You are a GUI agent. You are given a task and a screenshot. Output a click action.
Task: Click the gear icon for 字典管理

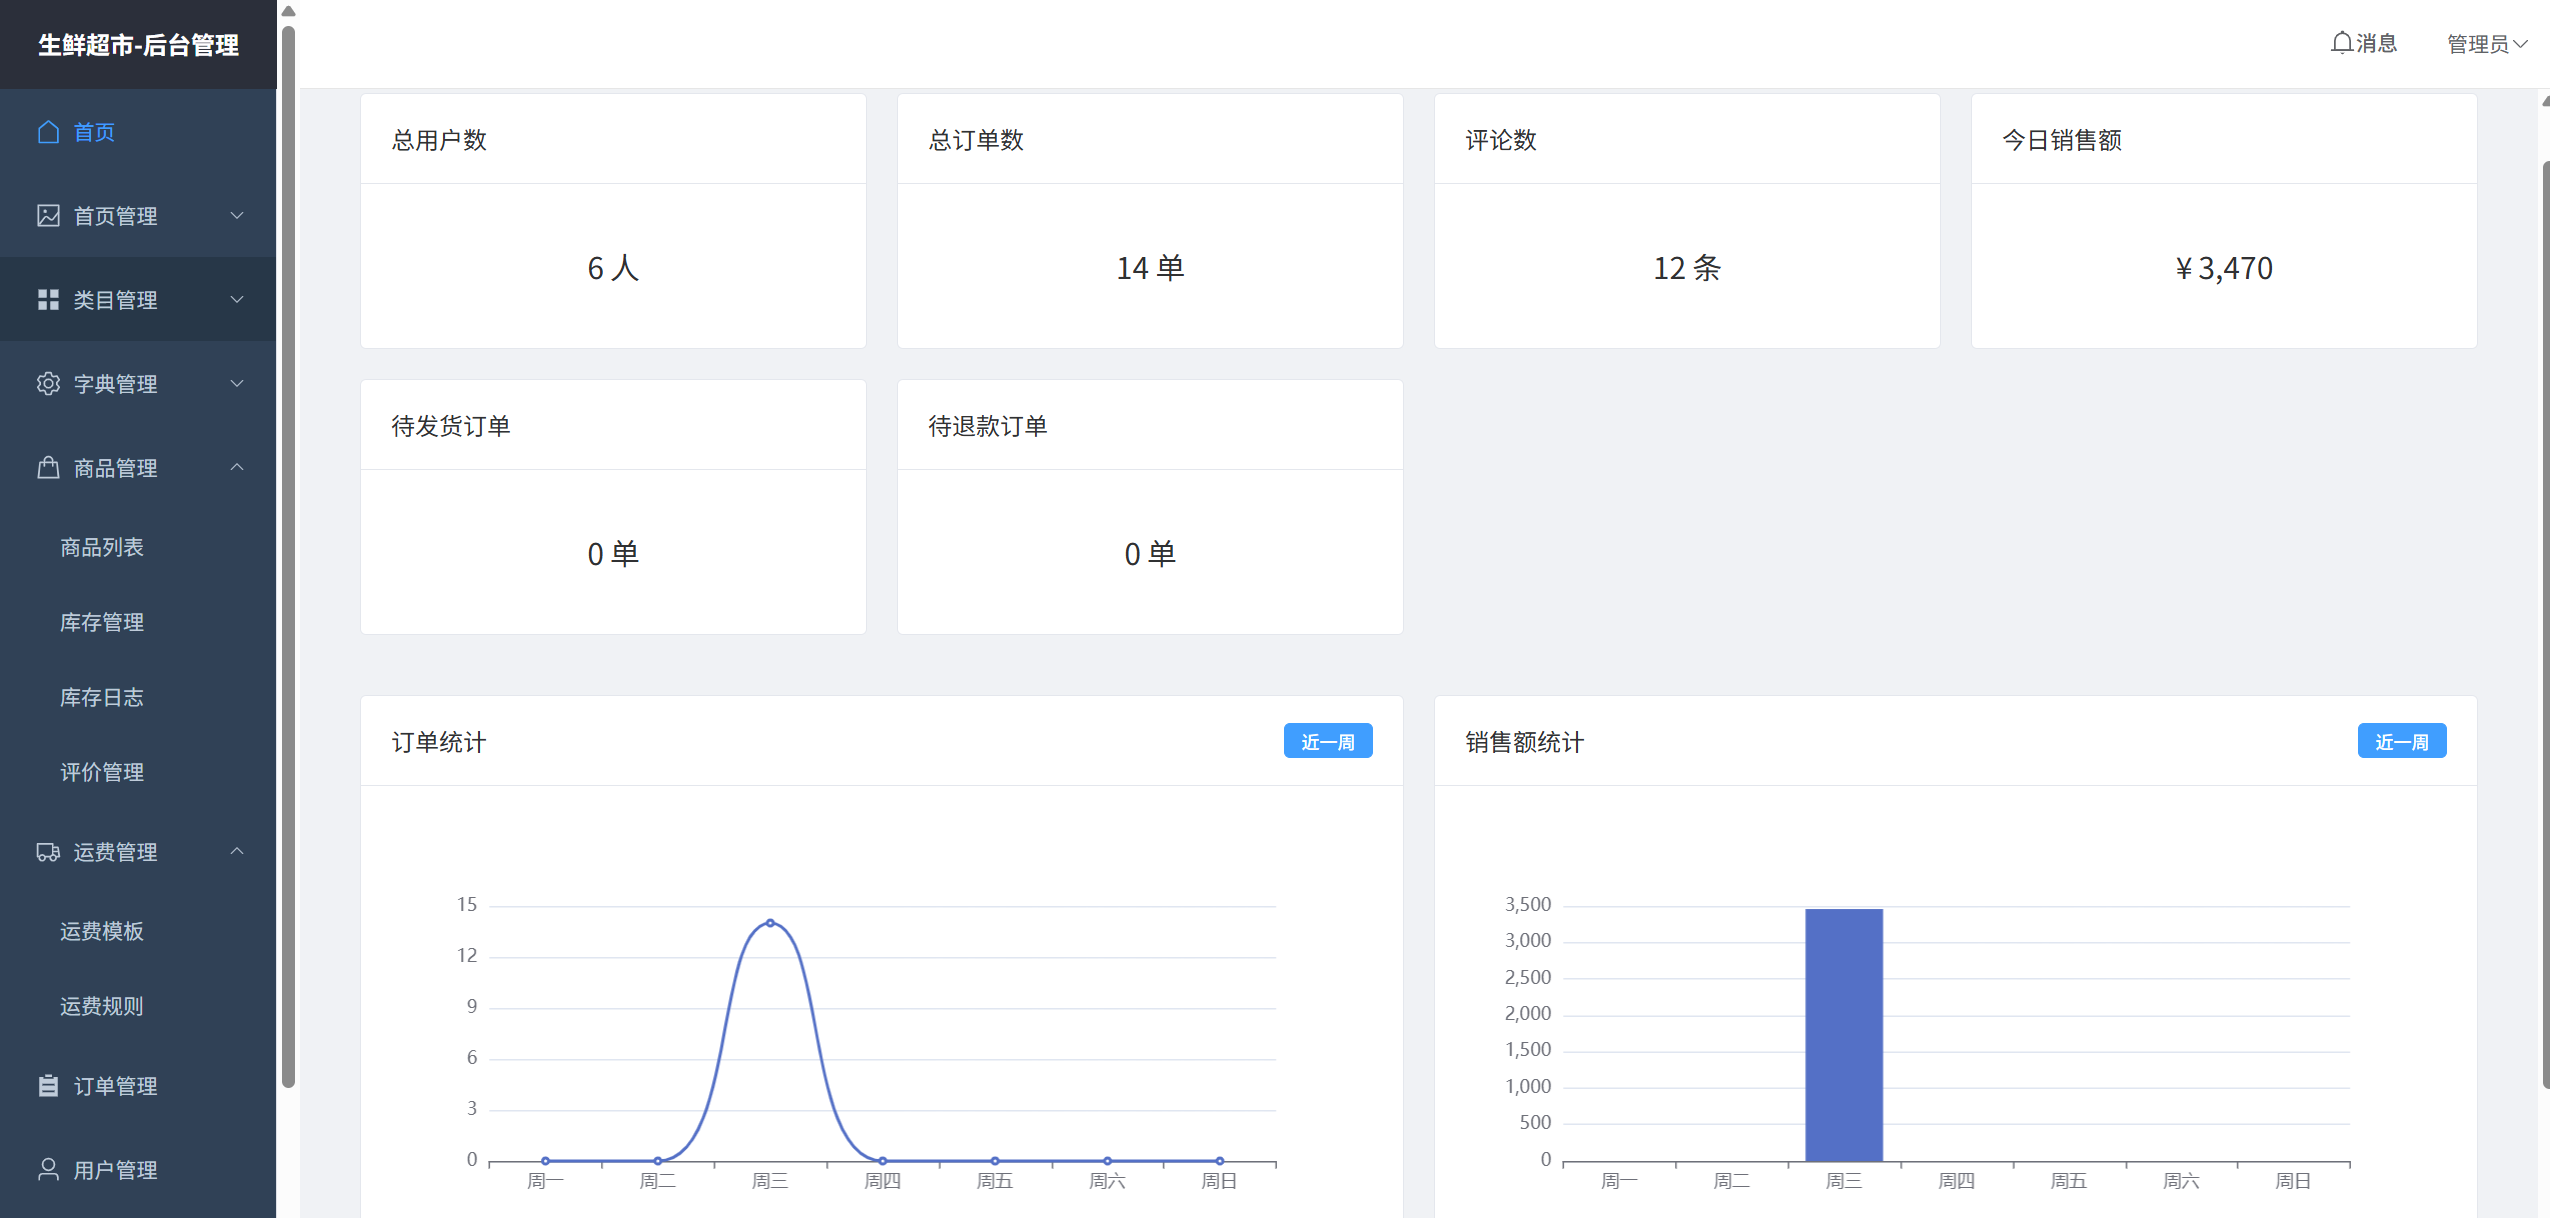48,384
